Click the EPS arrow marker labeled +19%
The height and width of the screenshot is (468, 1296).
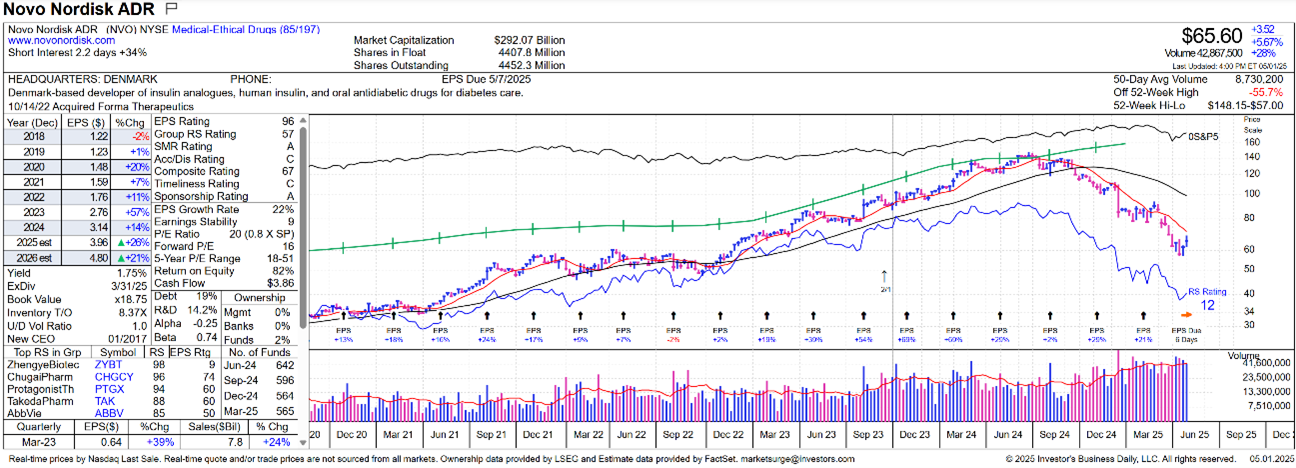click(x=767, y=314)
